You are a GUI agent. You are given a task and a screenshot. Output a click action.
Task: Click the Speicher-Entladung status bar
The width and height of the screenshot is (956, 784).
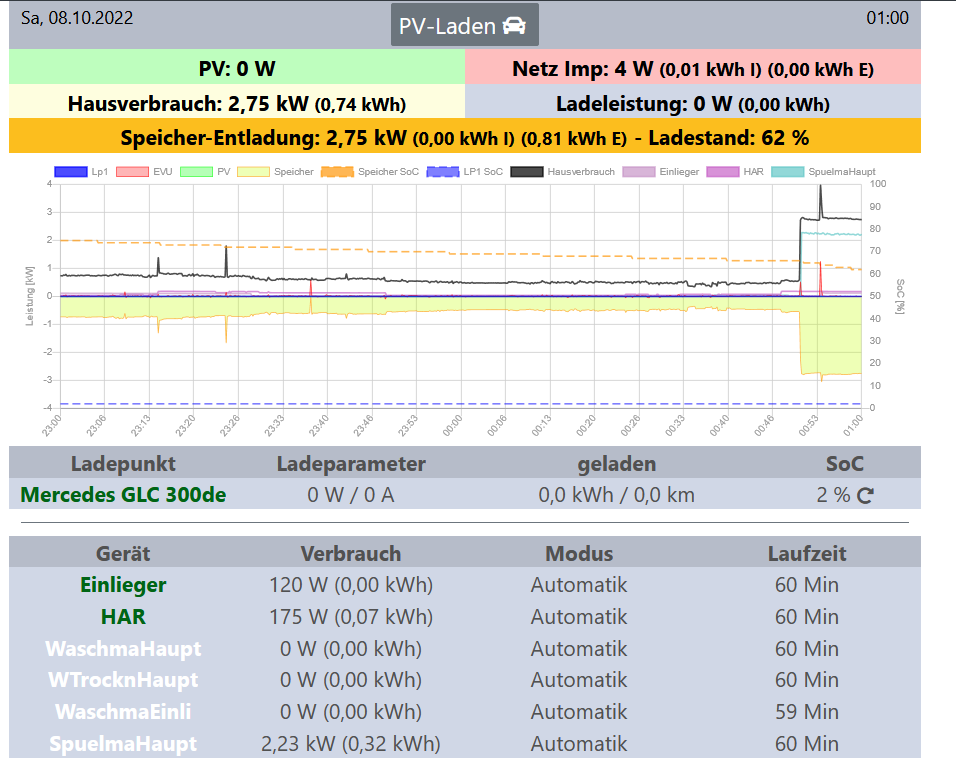464,137
